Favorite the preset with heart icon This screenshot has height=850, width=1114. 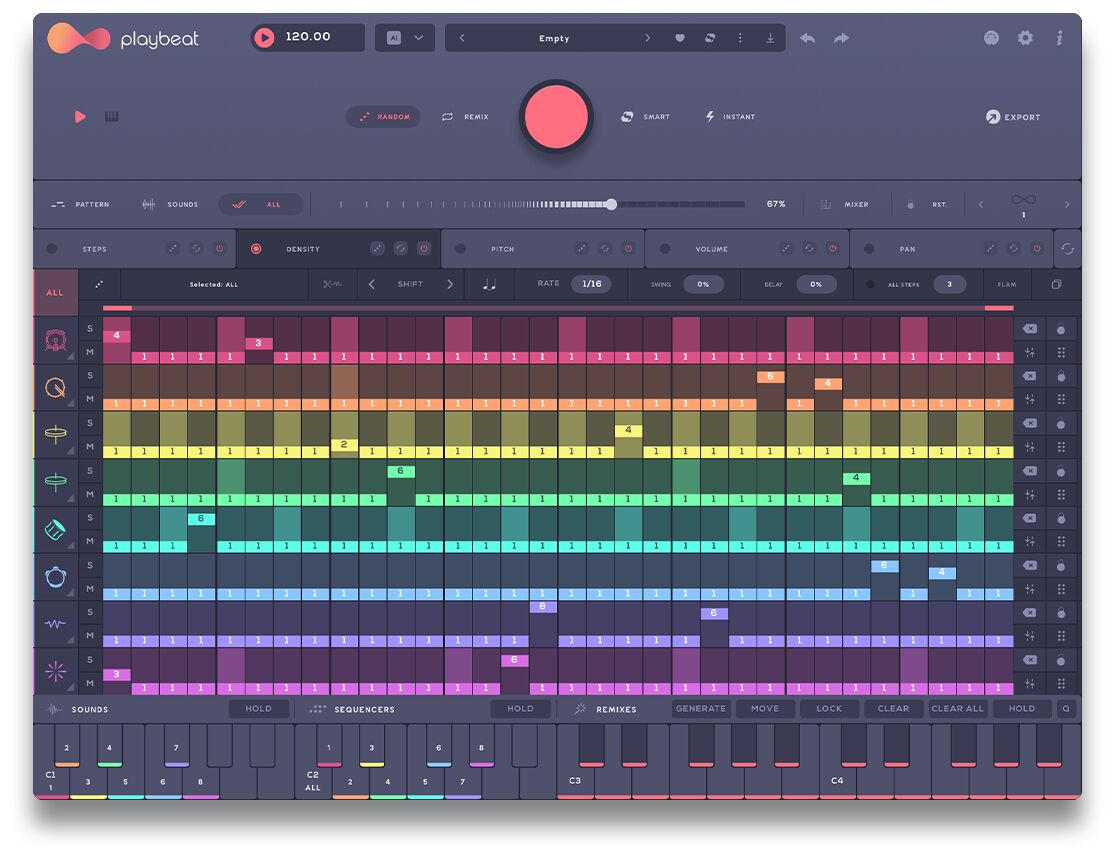(x=679, y=38)
